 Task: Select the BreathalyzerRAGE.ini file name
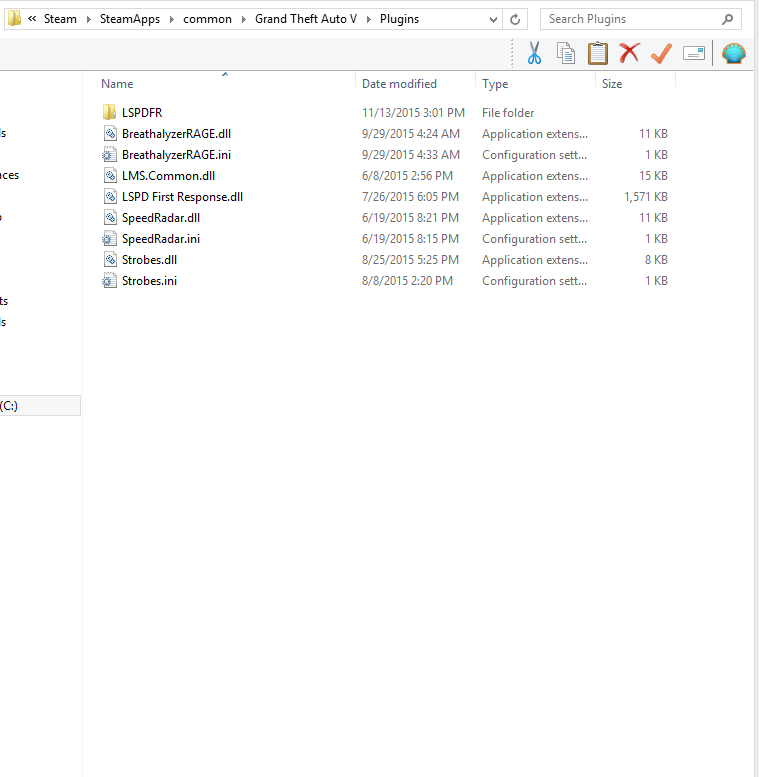pyautogui.click(x=176, y=155)
